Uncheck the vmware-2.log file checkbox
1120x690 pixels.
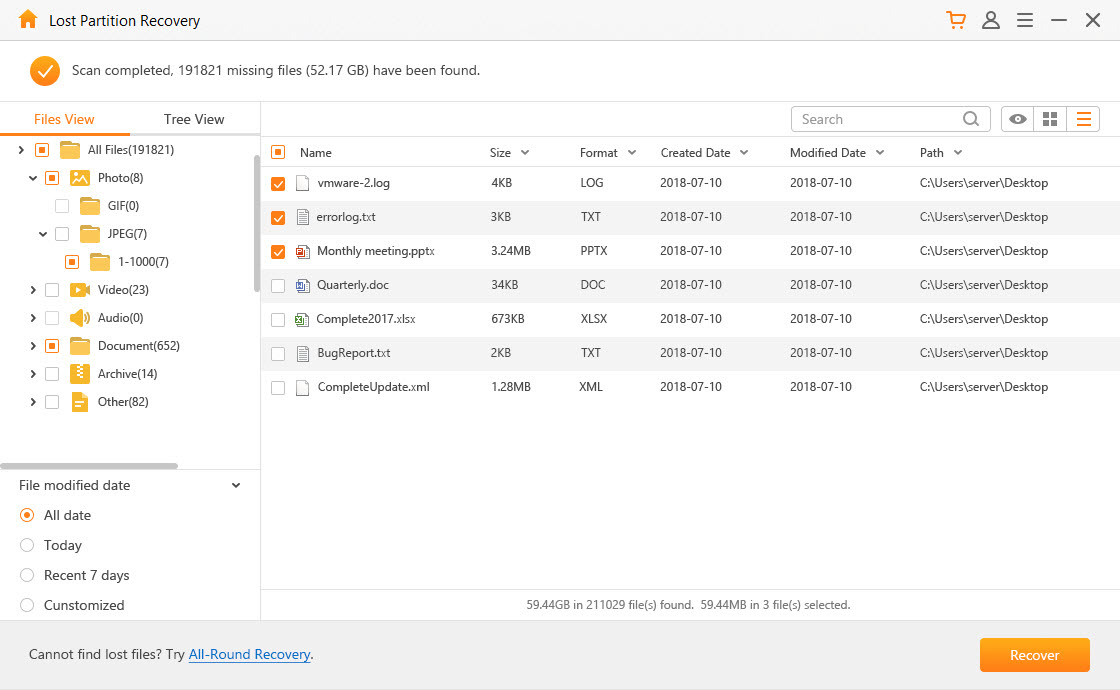point(278,184)
